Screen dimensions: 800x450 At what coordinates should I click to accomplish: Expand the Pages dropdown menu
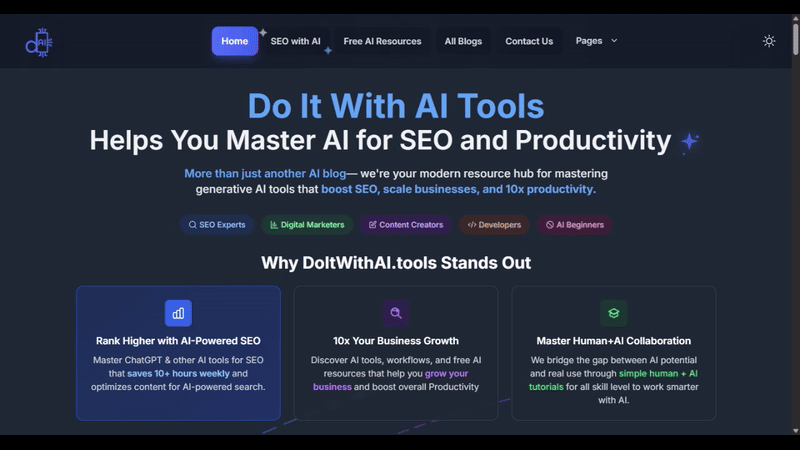point(596,41)
